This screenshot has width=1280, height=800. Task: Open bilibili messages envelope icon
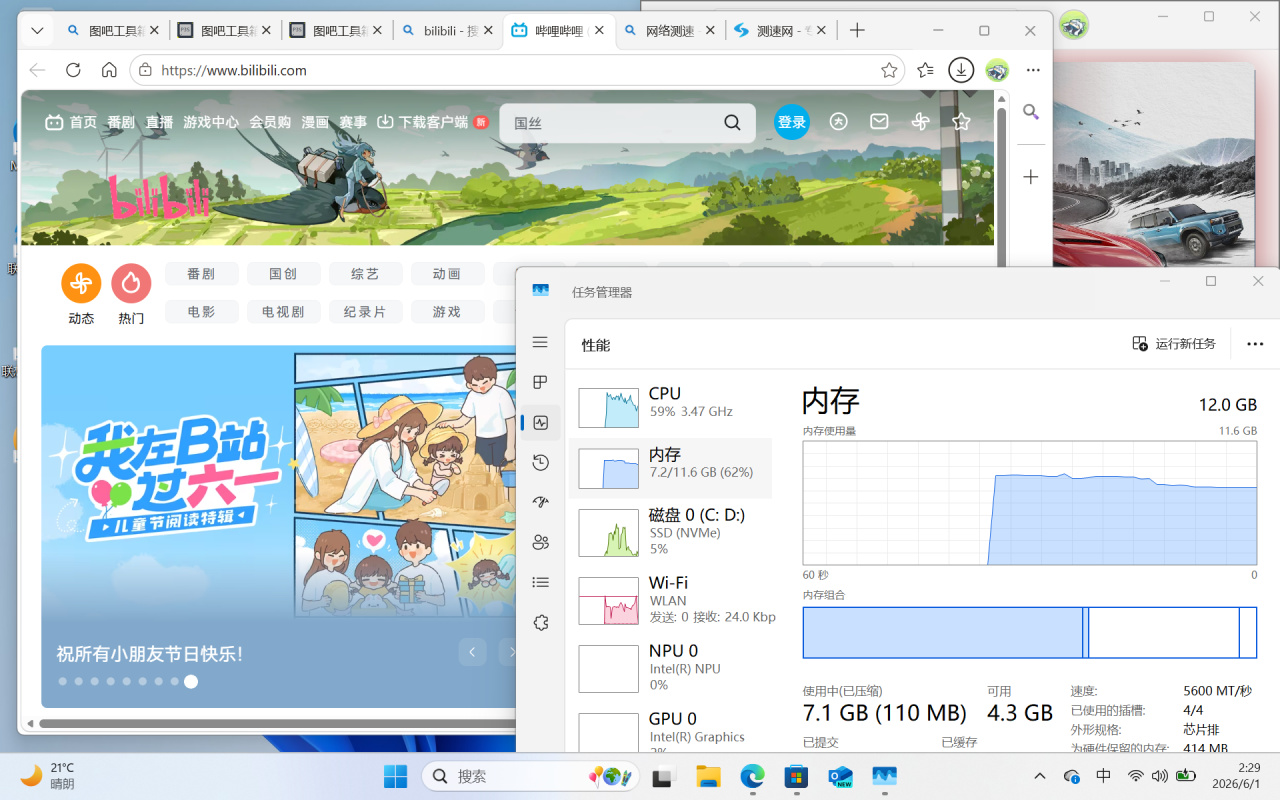tap(879, 121)
